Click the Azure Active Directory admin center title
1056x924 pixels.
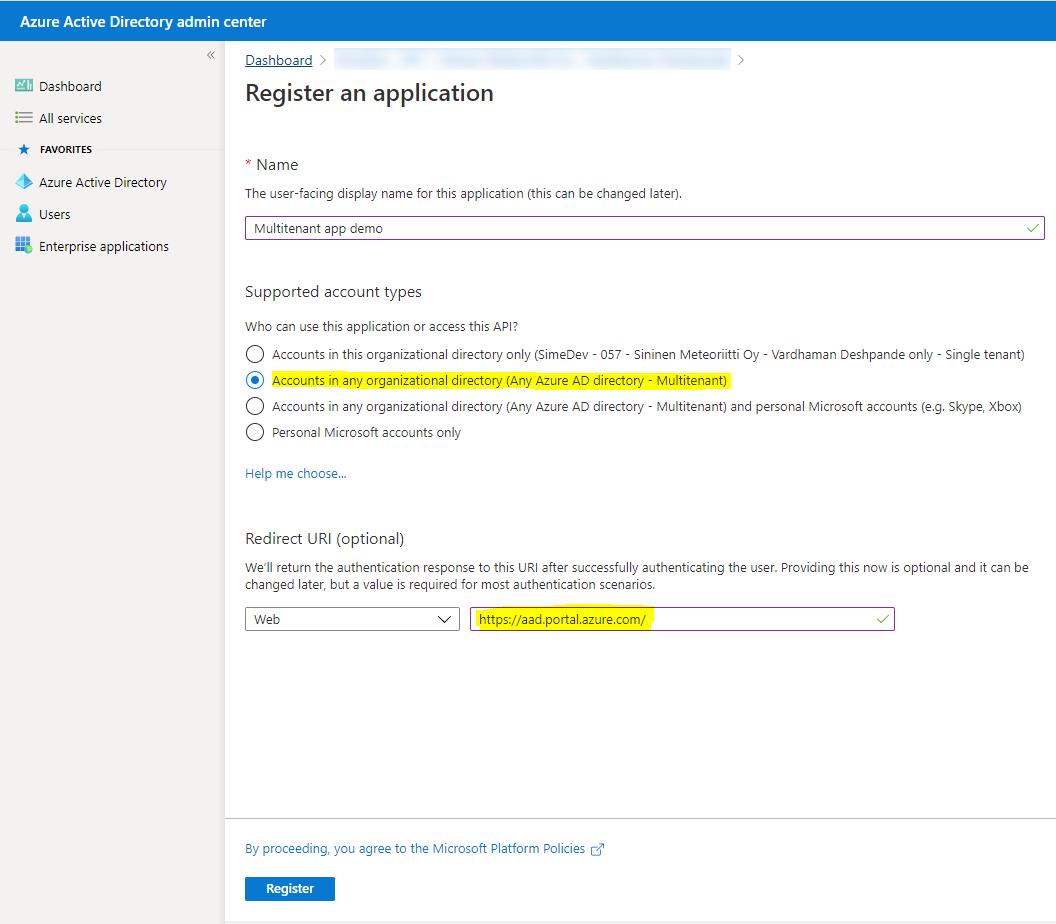[x=143, y=22]
